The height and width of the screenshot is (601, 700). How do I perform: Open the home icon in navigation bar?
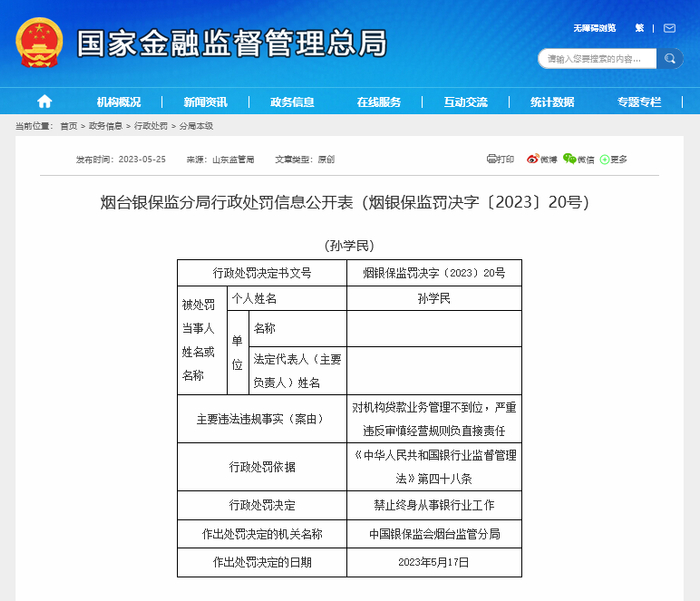click(44, 102)
